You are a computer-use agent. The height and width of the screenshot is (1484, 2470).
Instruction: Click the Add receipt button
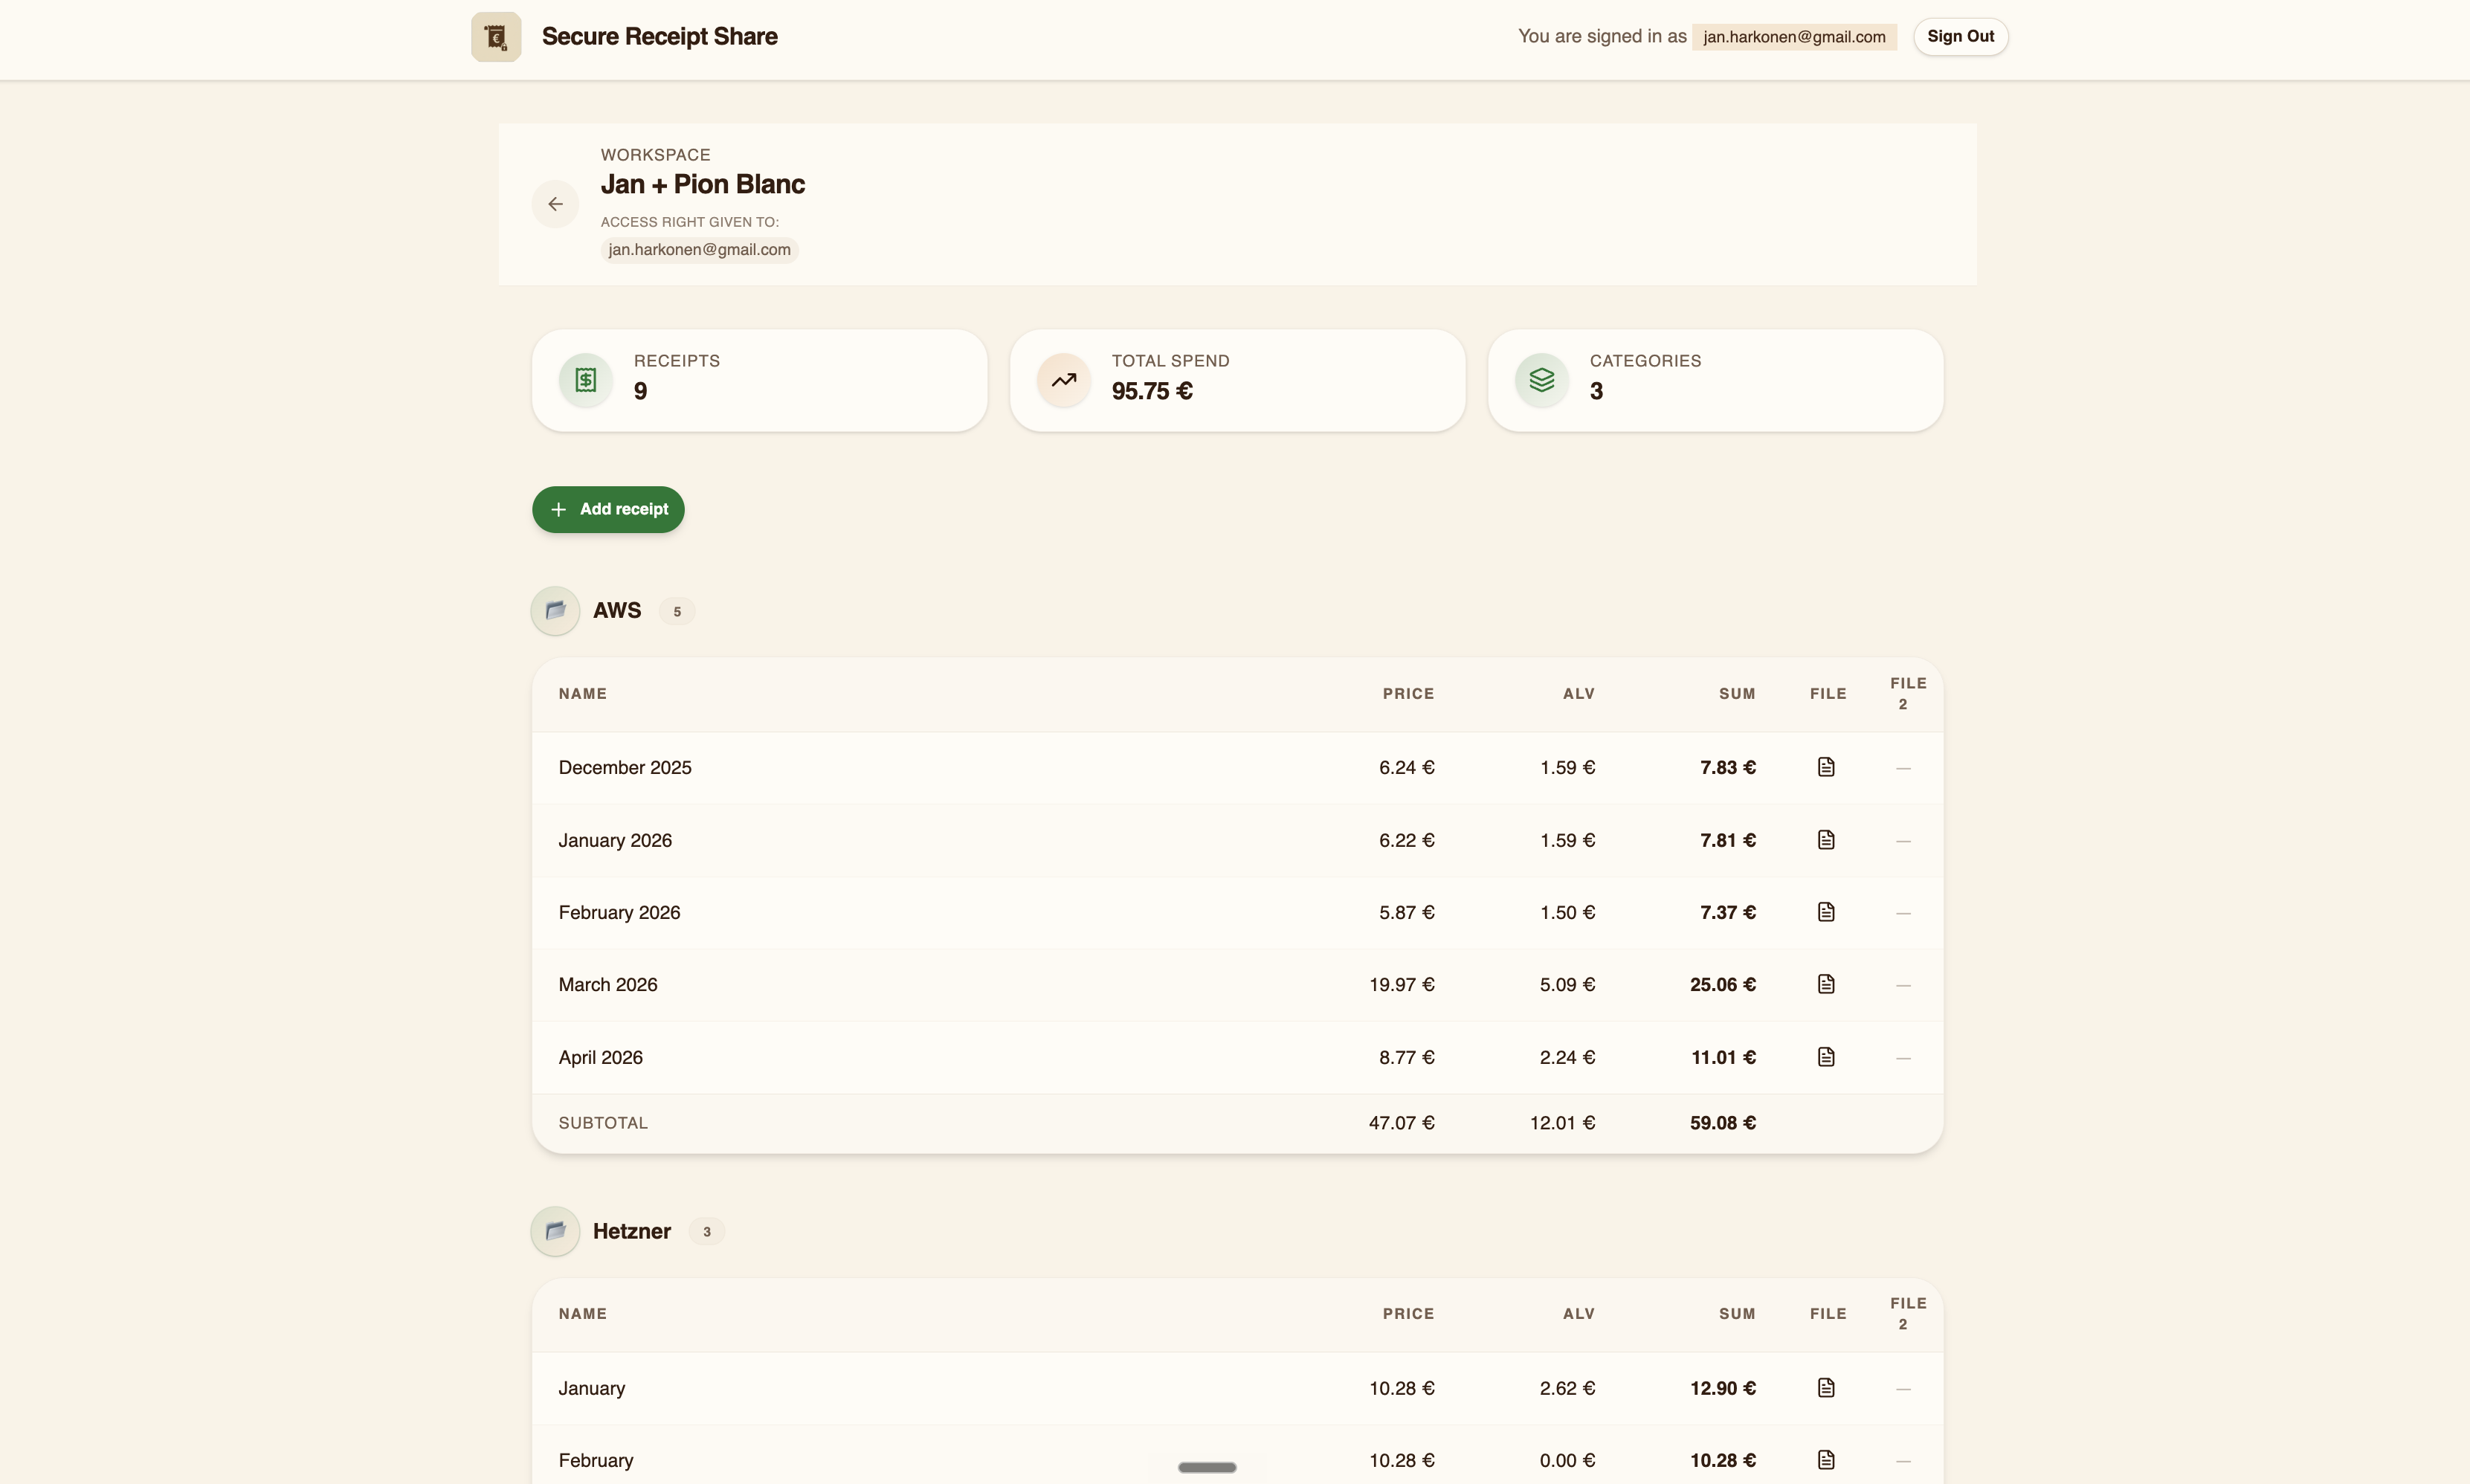[x=608, y=510]
